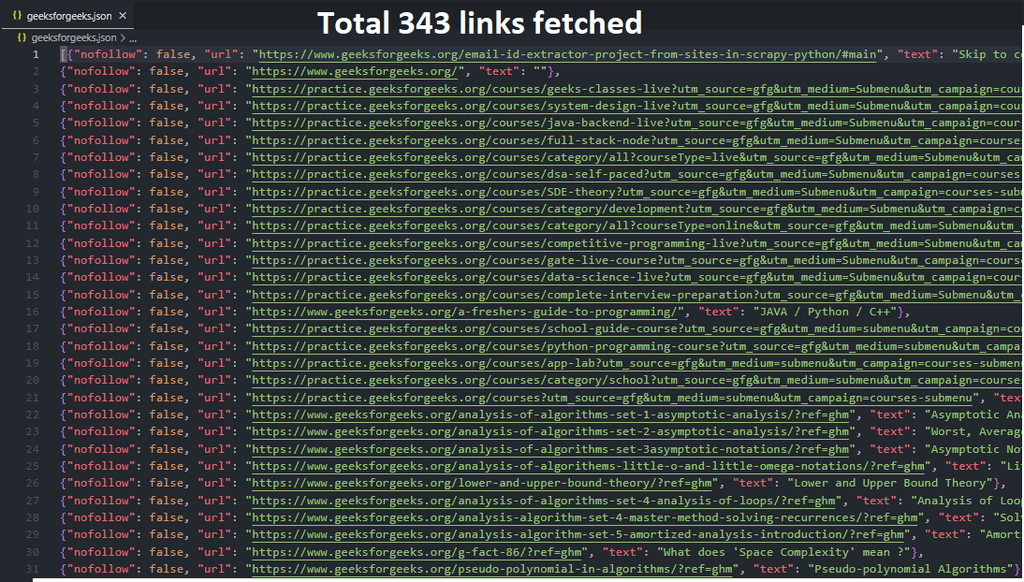
Task: Open the SDE-theory course link
Action: pos(637,191)
